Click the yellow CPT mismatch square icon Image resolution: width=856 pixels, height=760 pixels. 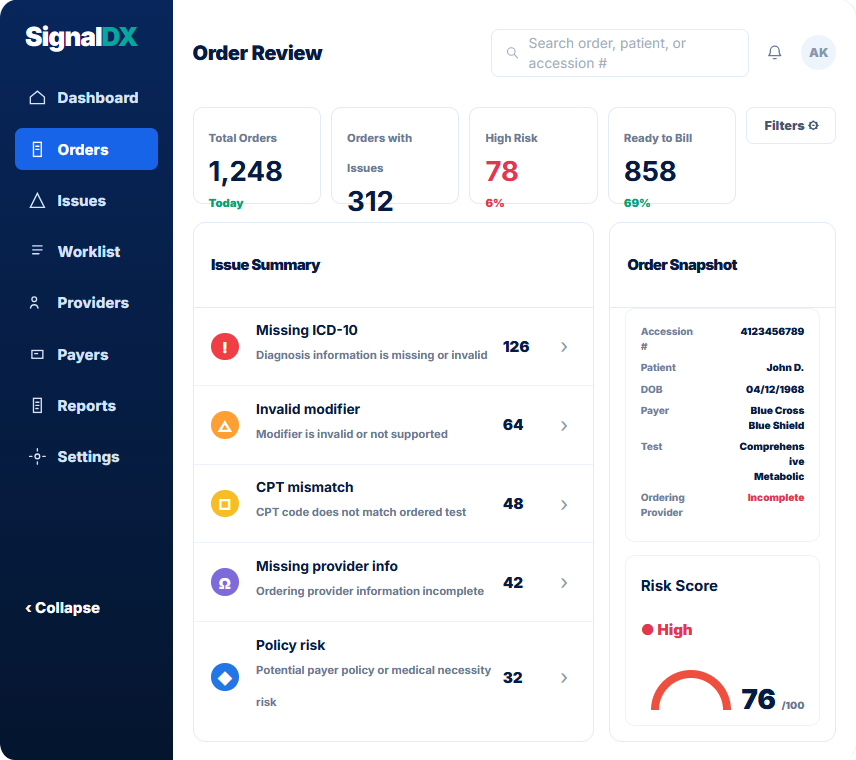tap(225, 504)
